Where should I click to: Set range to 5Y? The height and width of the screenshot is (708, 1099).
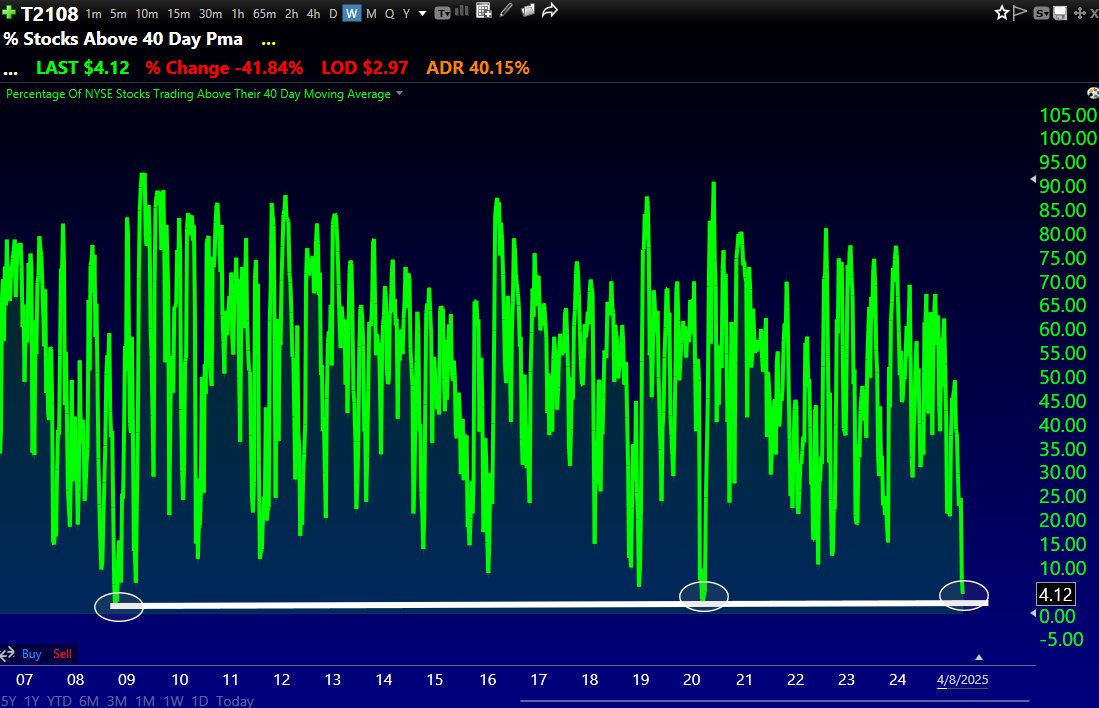(x=8, y=700)
